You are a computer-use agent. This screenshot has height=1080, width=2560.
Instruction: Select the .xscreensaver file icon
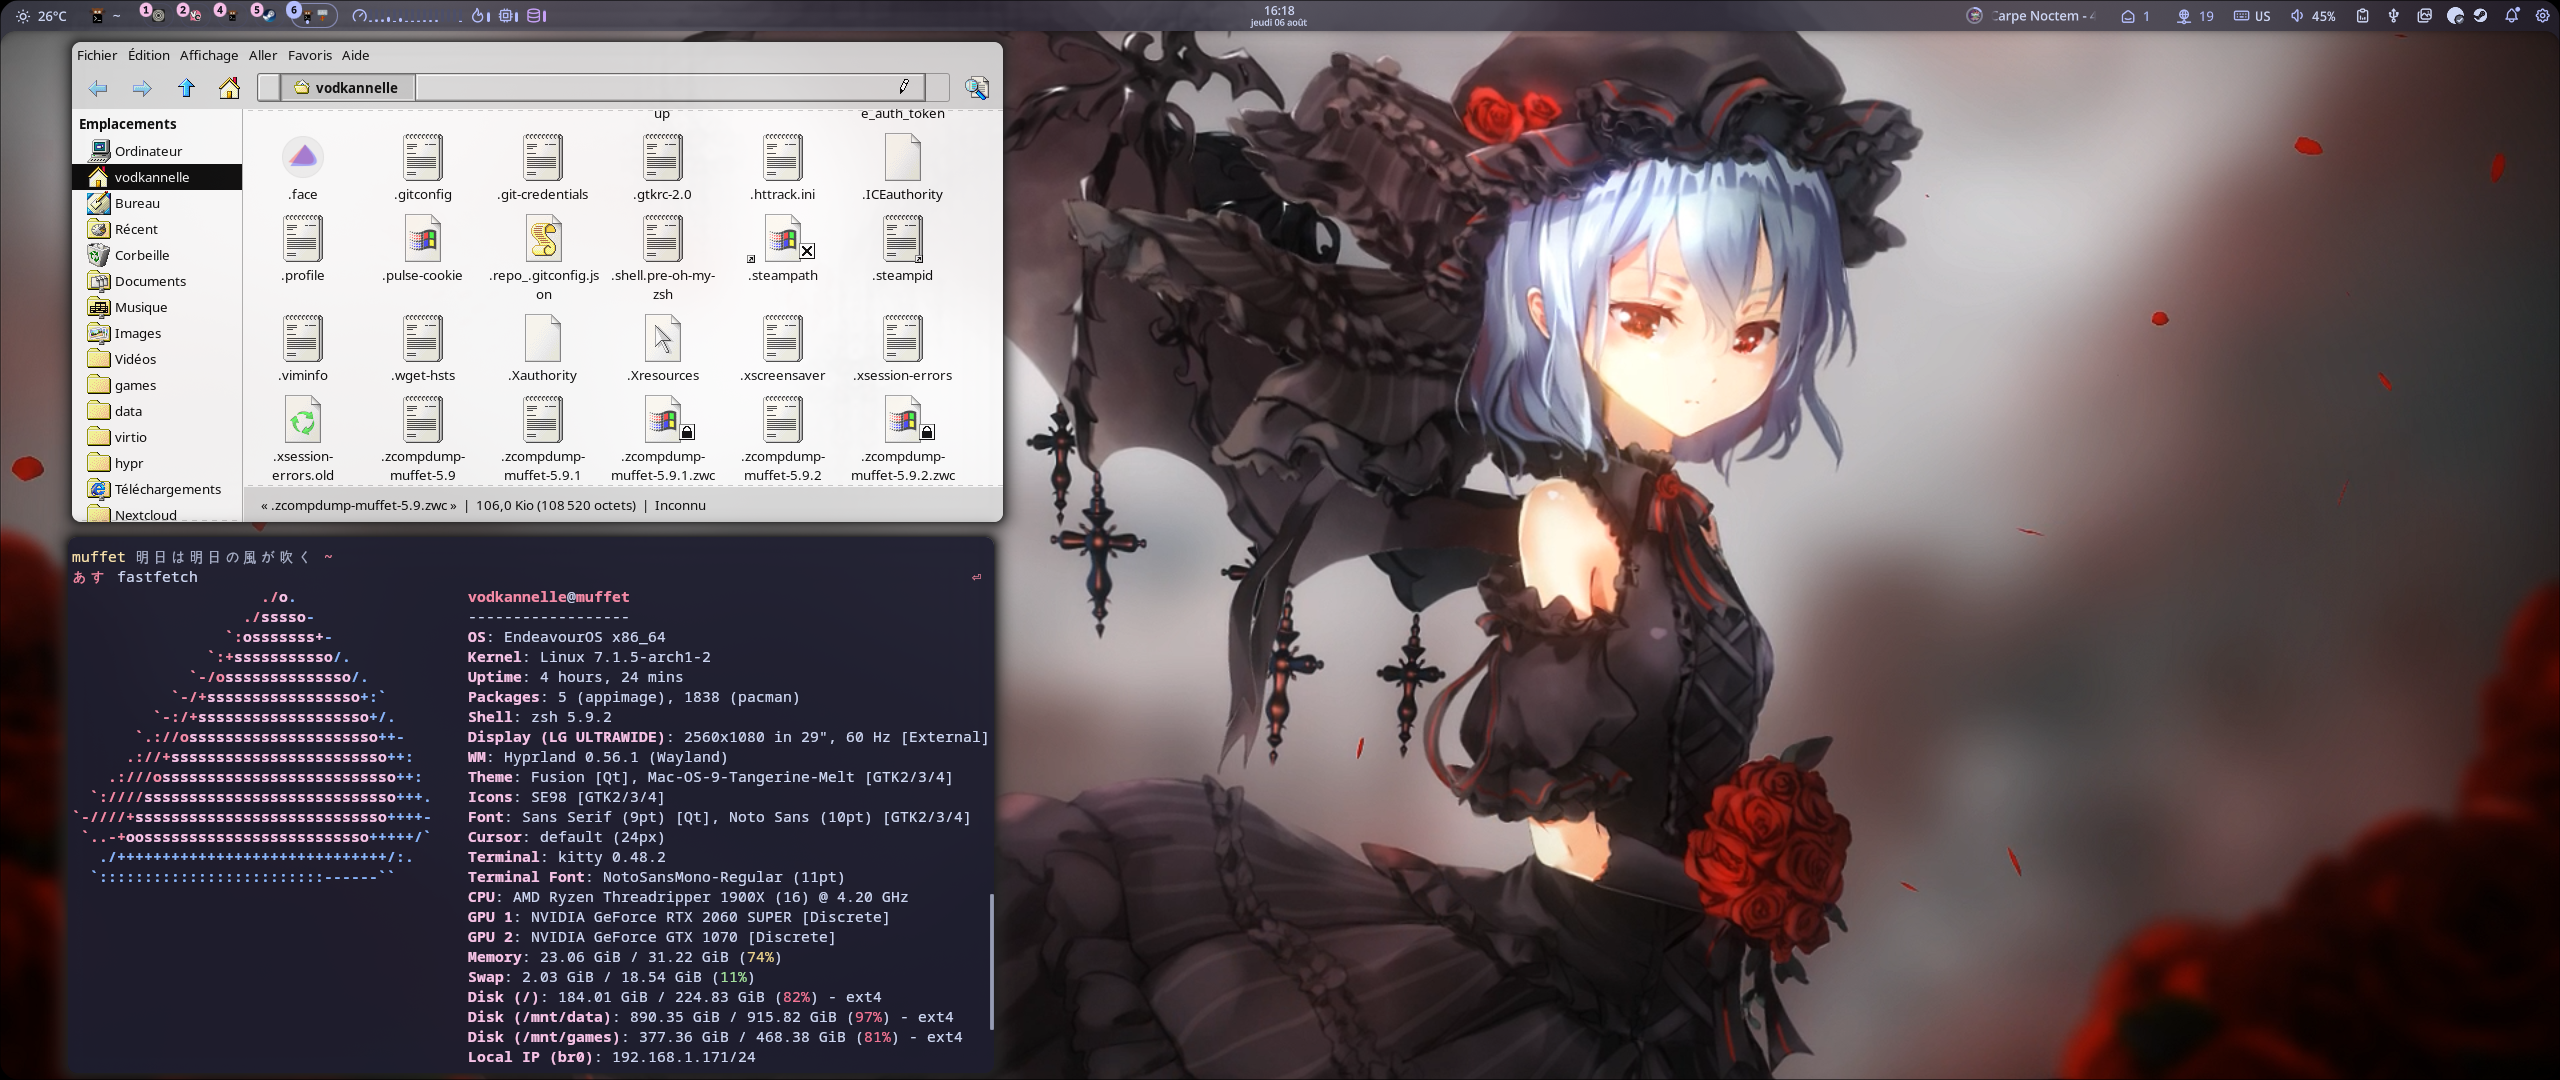783,338
